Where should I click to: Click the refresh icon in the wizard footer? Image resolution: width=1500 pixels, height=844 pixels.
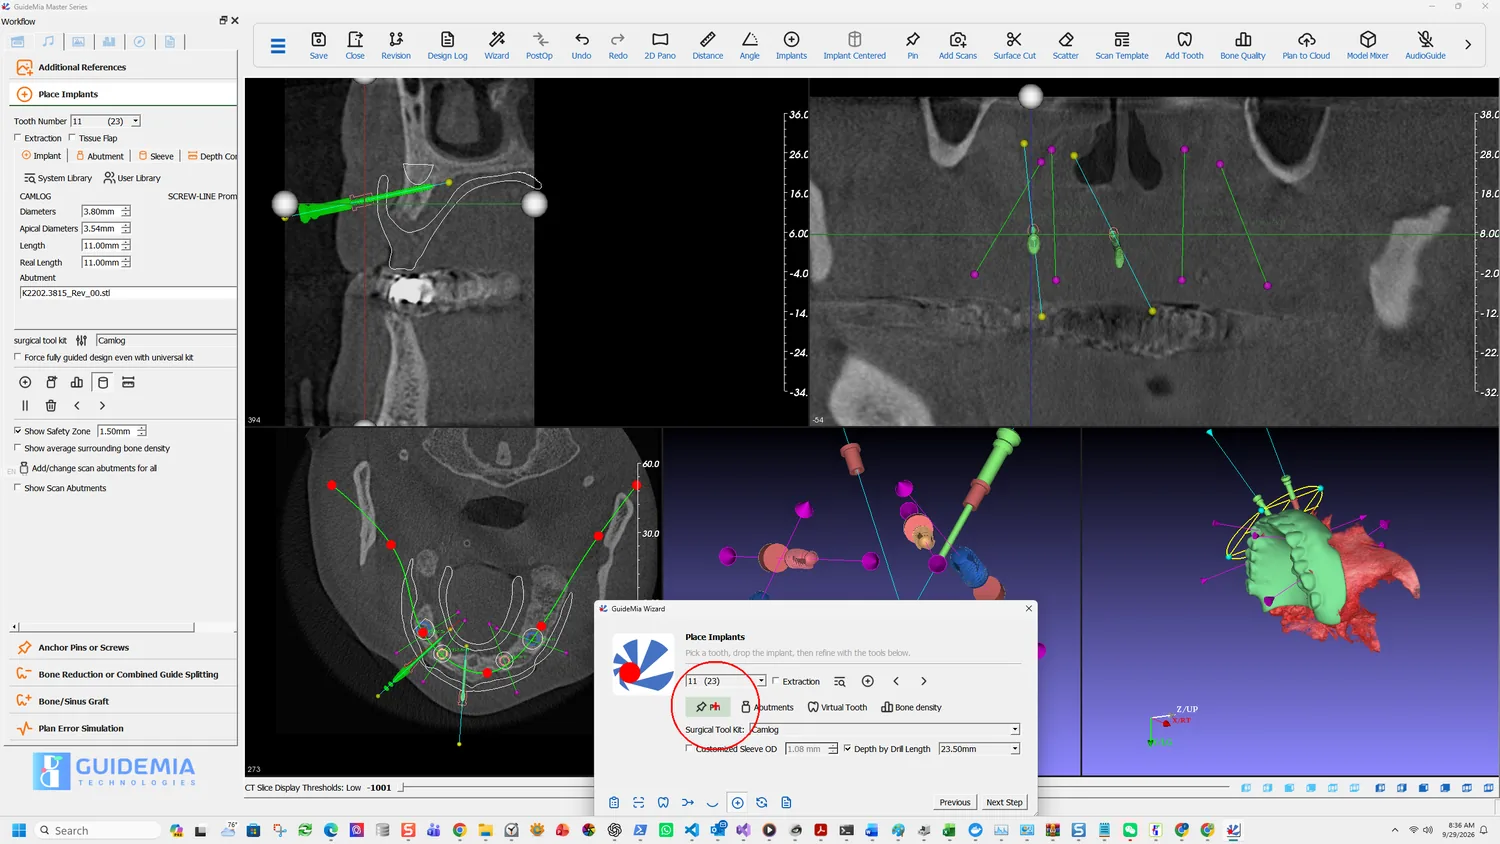[762, 802]
